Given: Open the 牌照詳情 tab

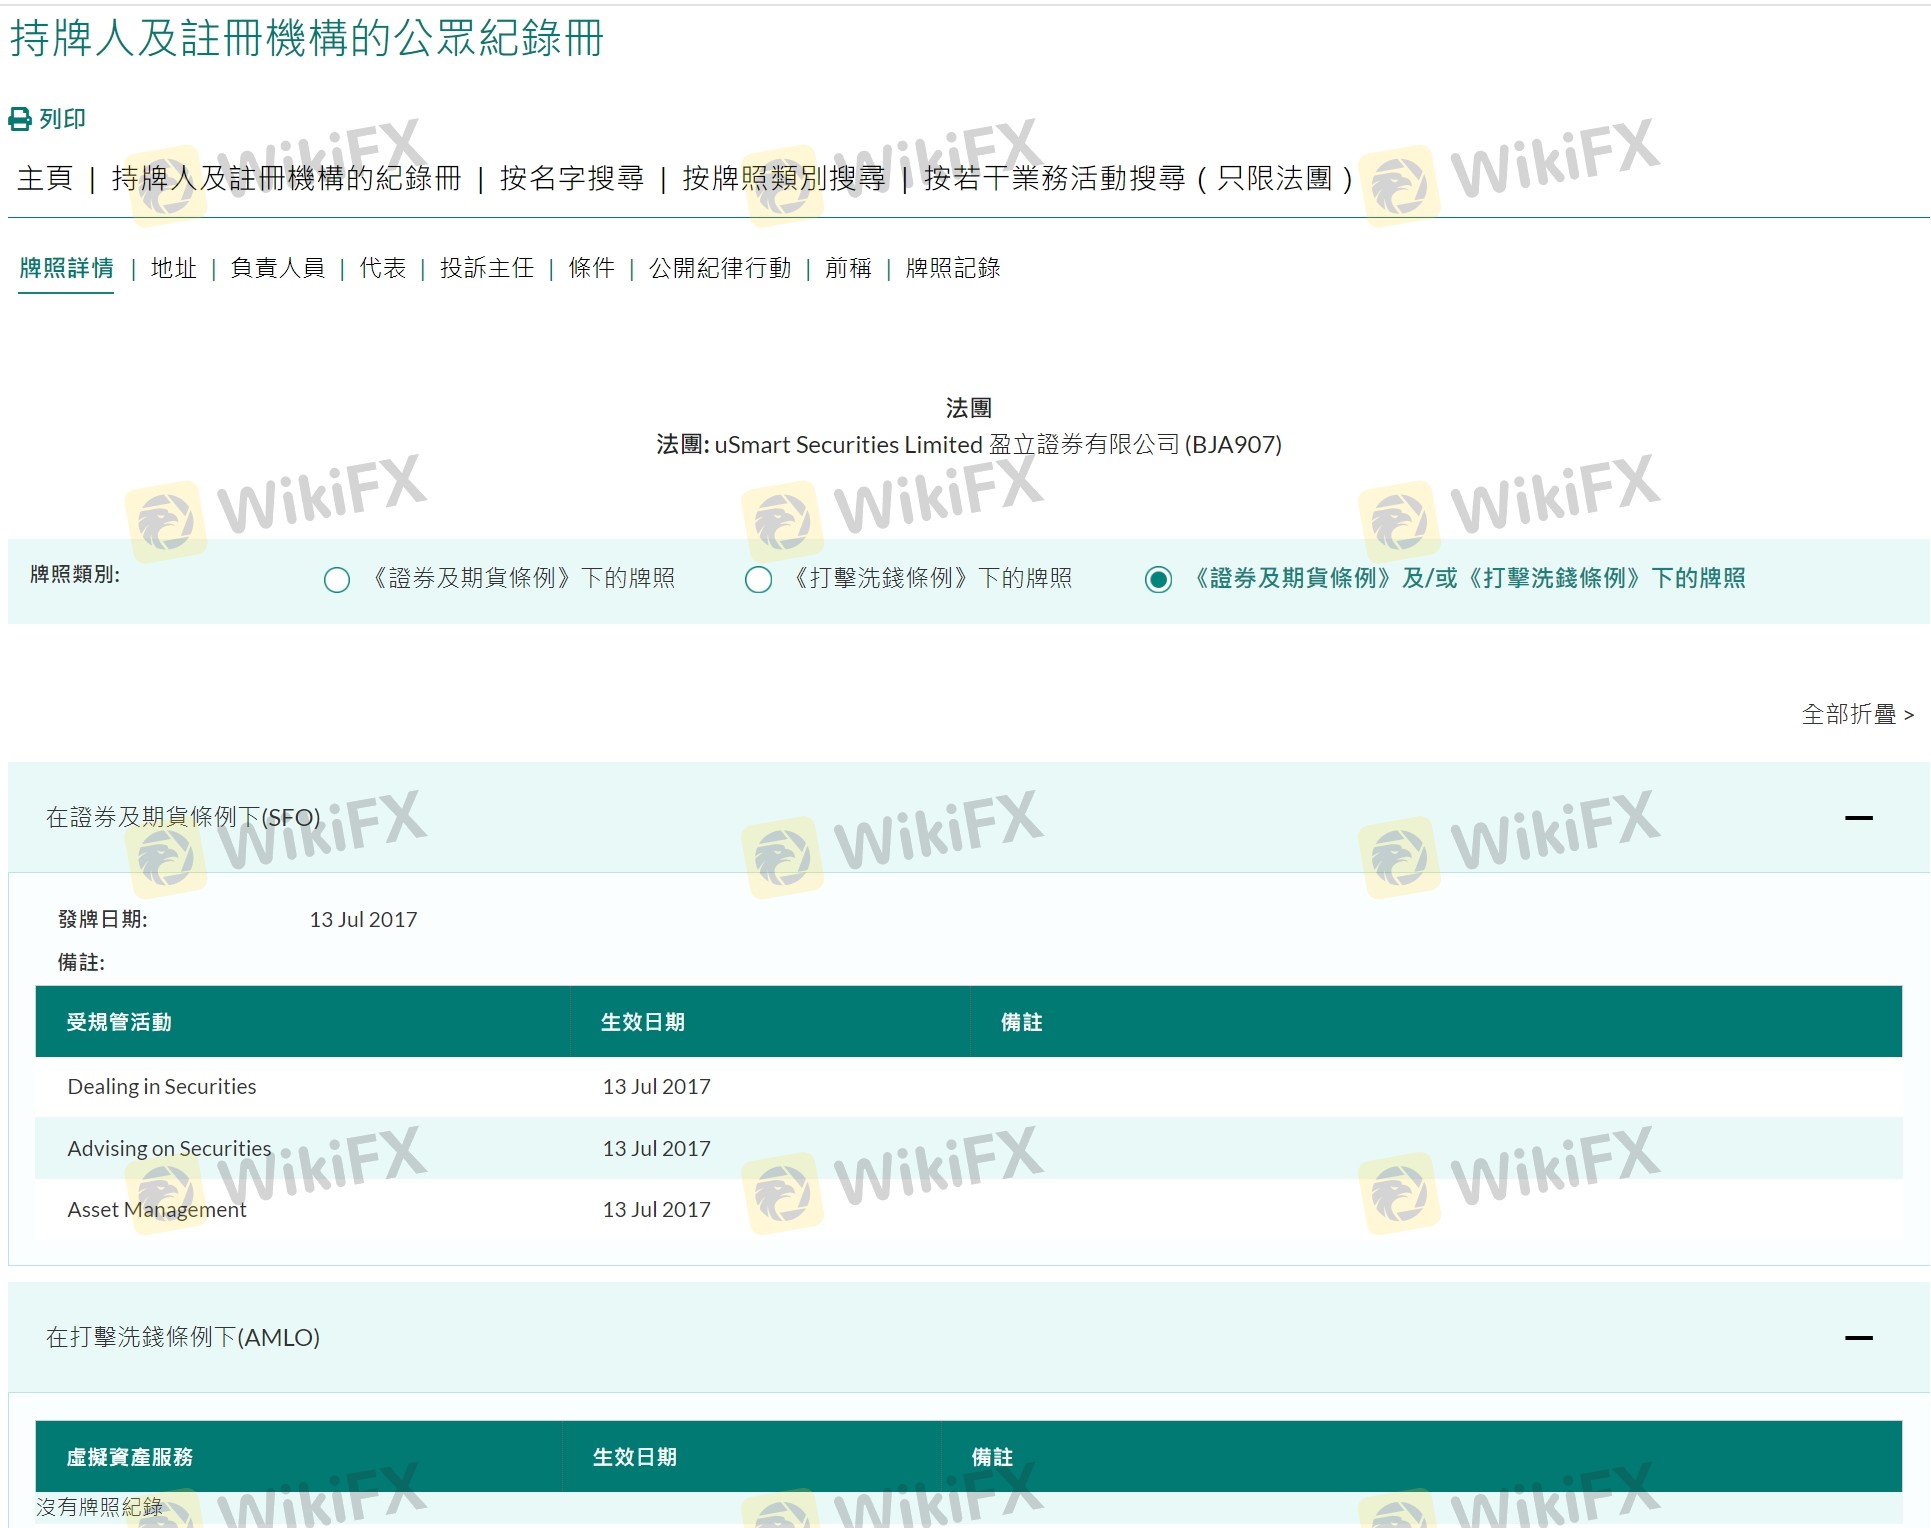Looking at the screenshot, I should [67, 268].
